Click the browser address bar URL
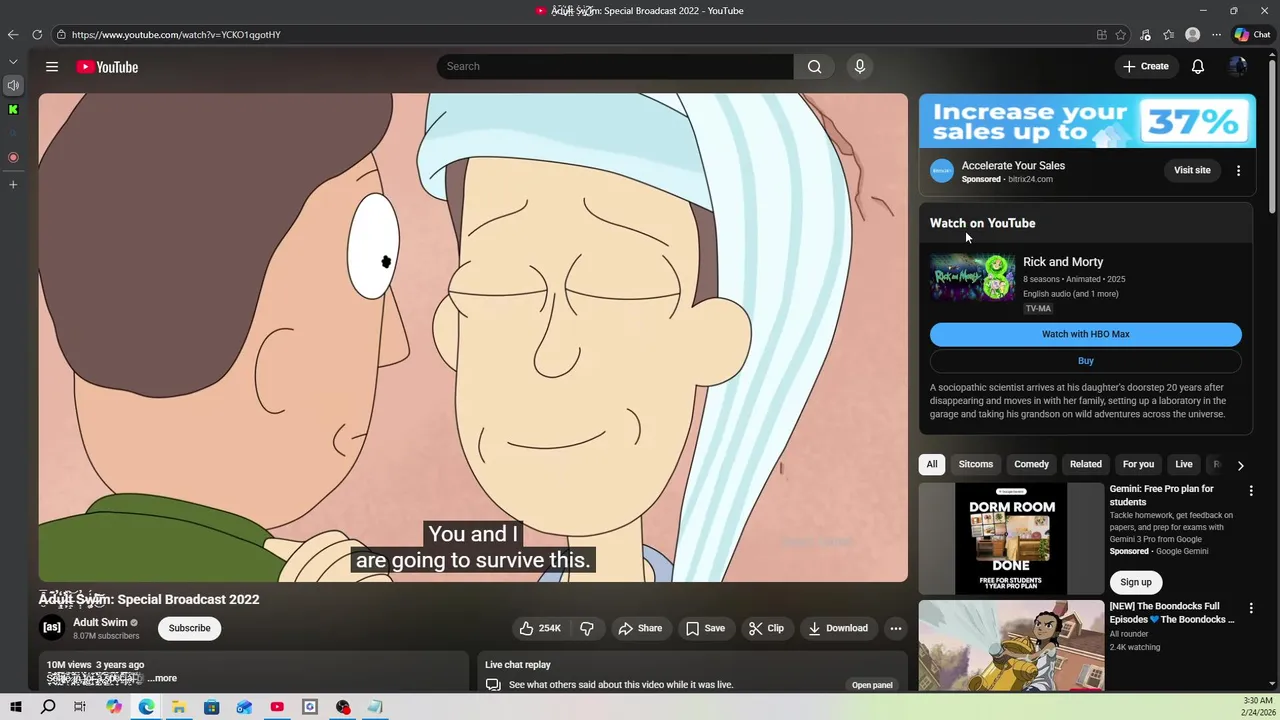The width and height of the screenshot is (1280, 720). pyautogui.click(x=176, y=34)
